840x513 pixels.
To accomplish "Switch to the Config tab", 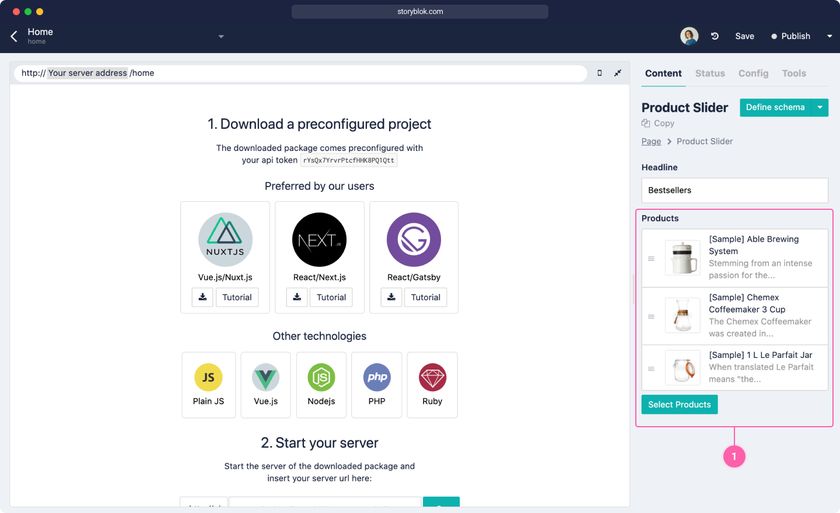I will coord(753,73).
